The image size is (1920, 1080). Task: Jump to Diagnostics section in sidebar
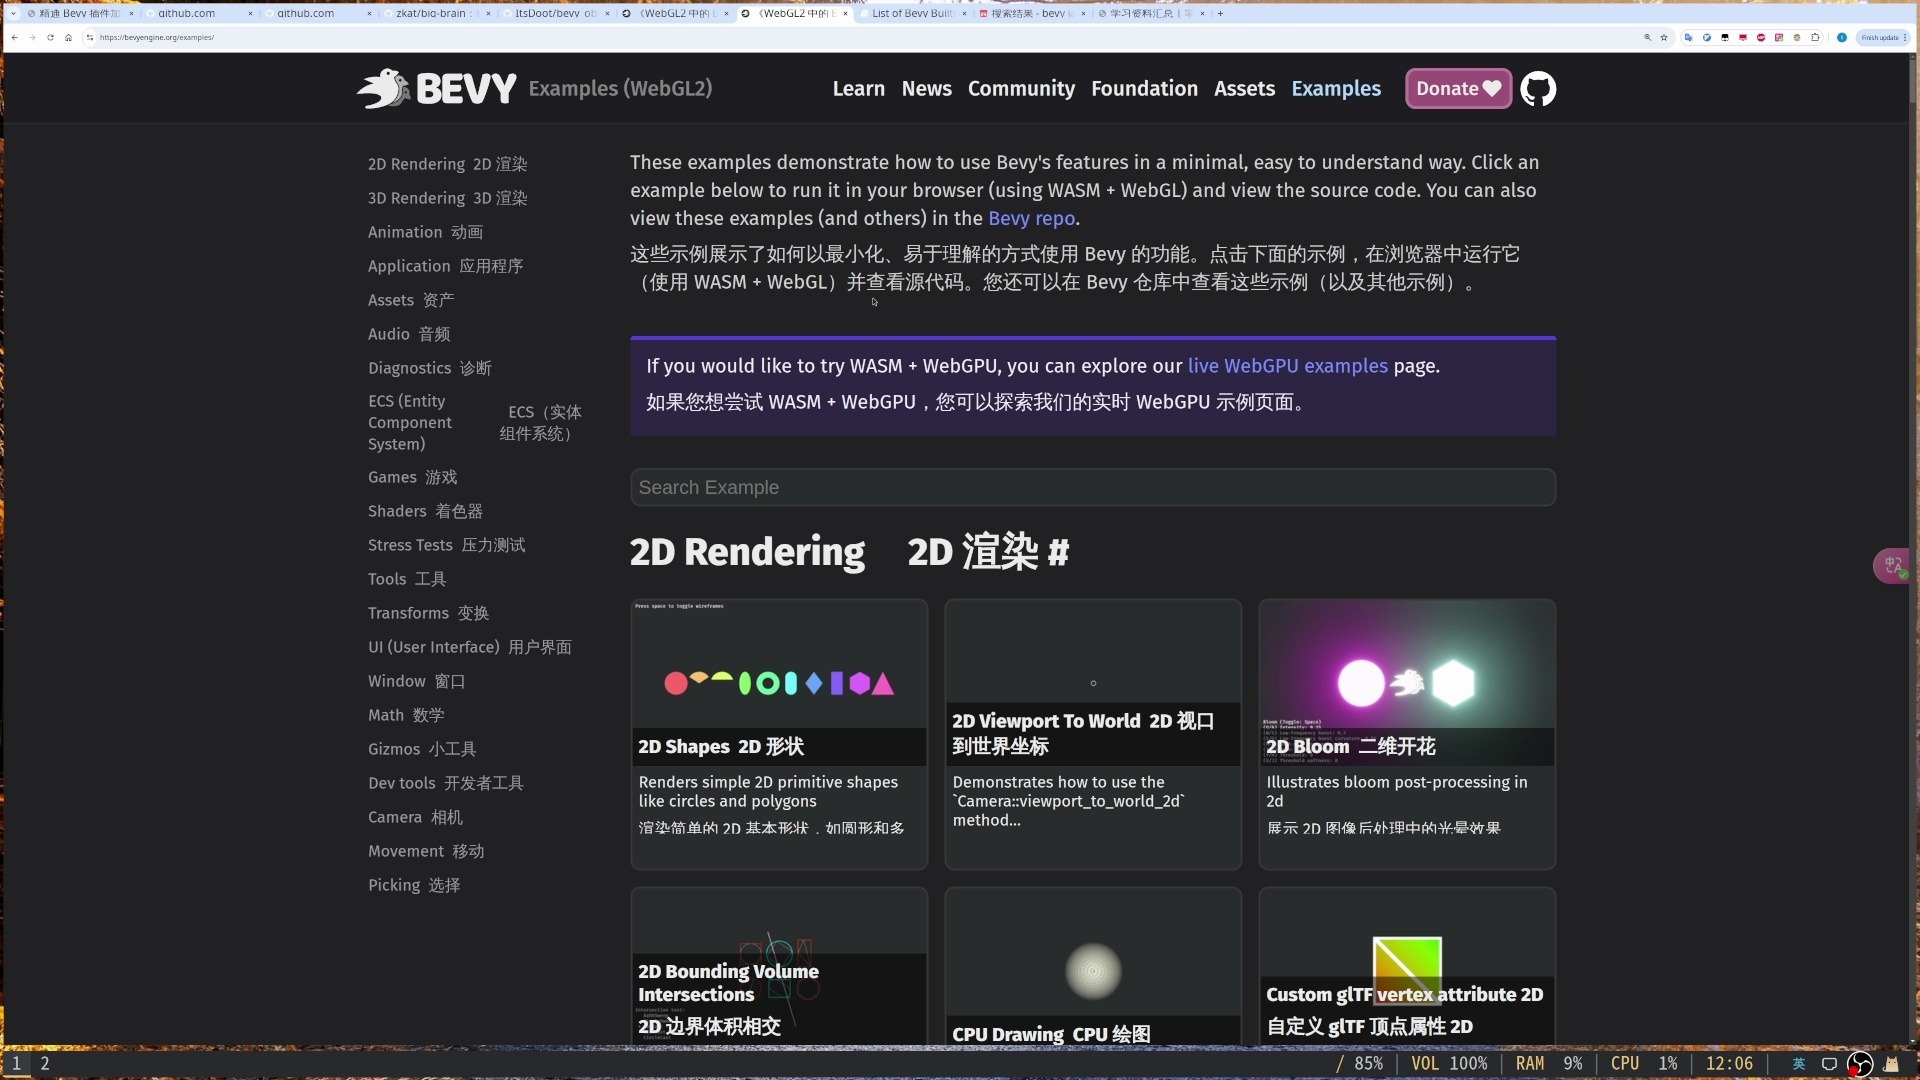pos(429,368)
